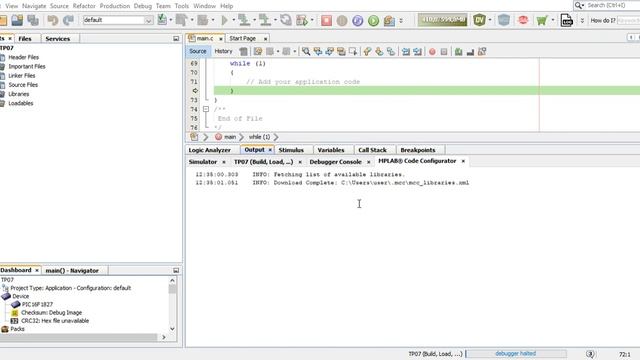This screenshot has height=360, width=640.
Task: Open the Search magnifier in top right
Action: 579,5
